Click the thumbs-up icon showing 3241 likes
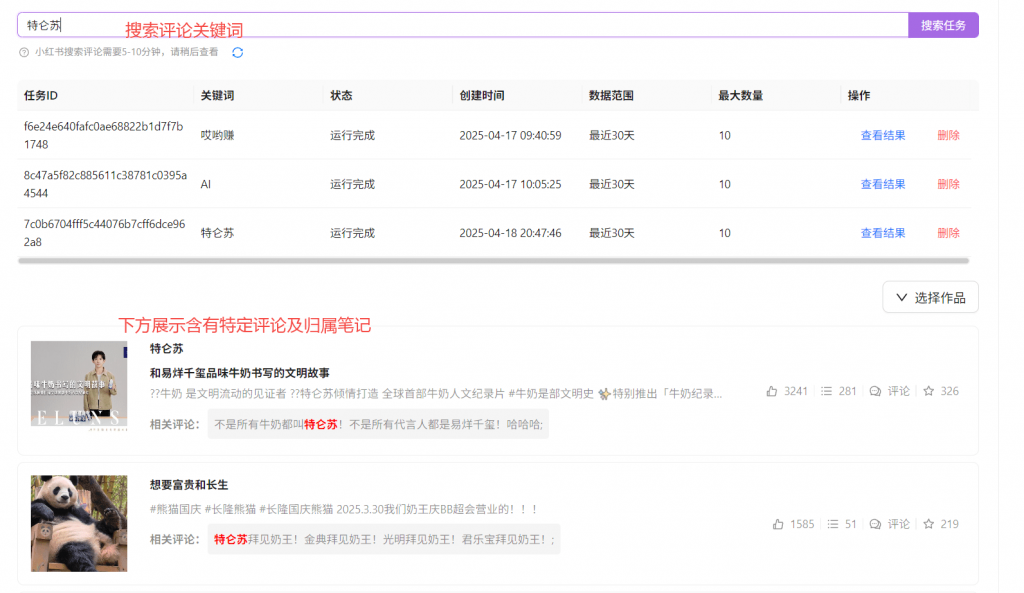1024x593 pixels. point(772,391)
